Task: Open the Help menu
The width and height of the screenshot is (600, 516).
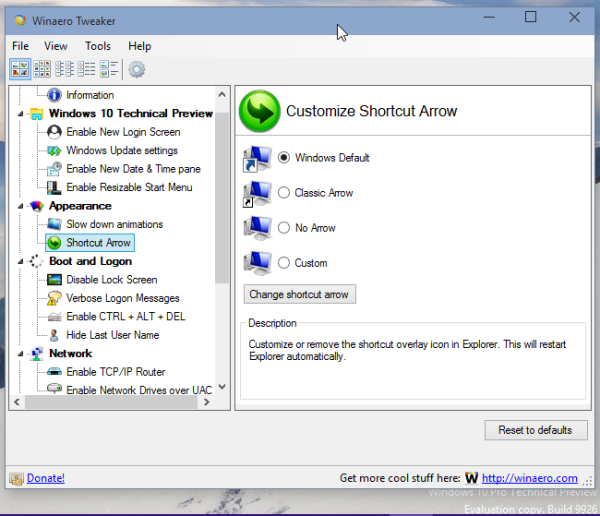Action: pyautogui.click(x=140, y=46)
